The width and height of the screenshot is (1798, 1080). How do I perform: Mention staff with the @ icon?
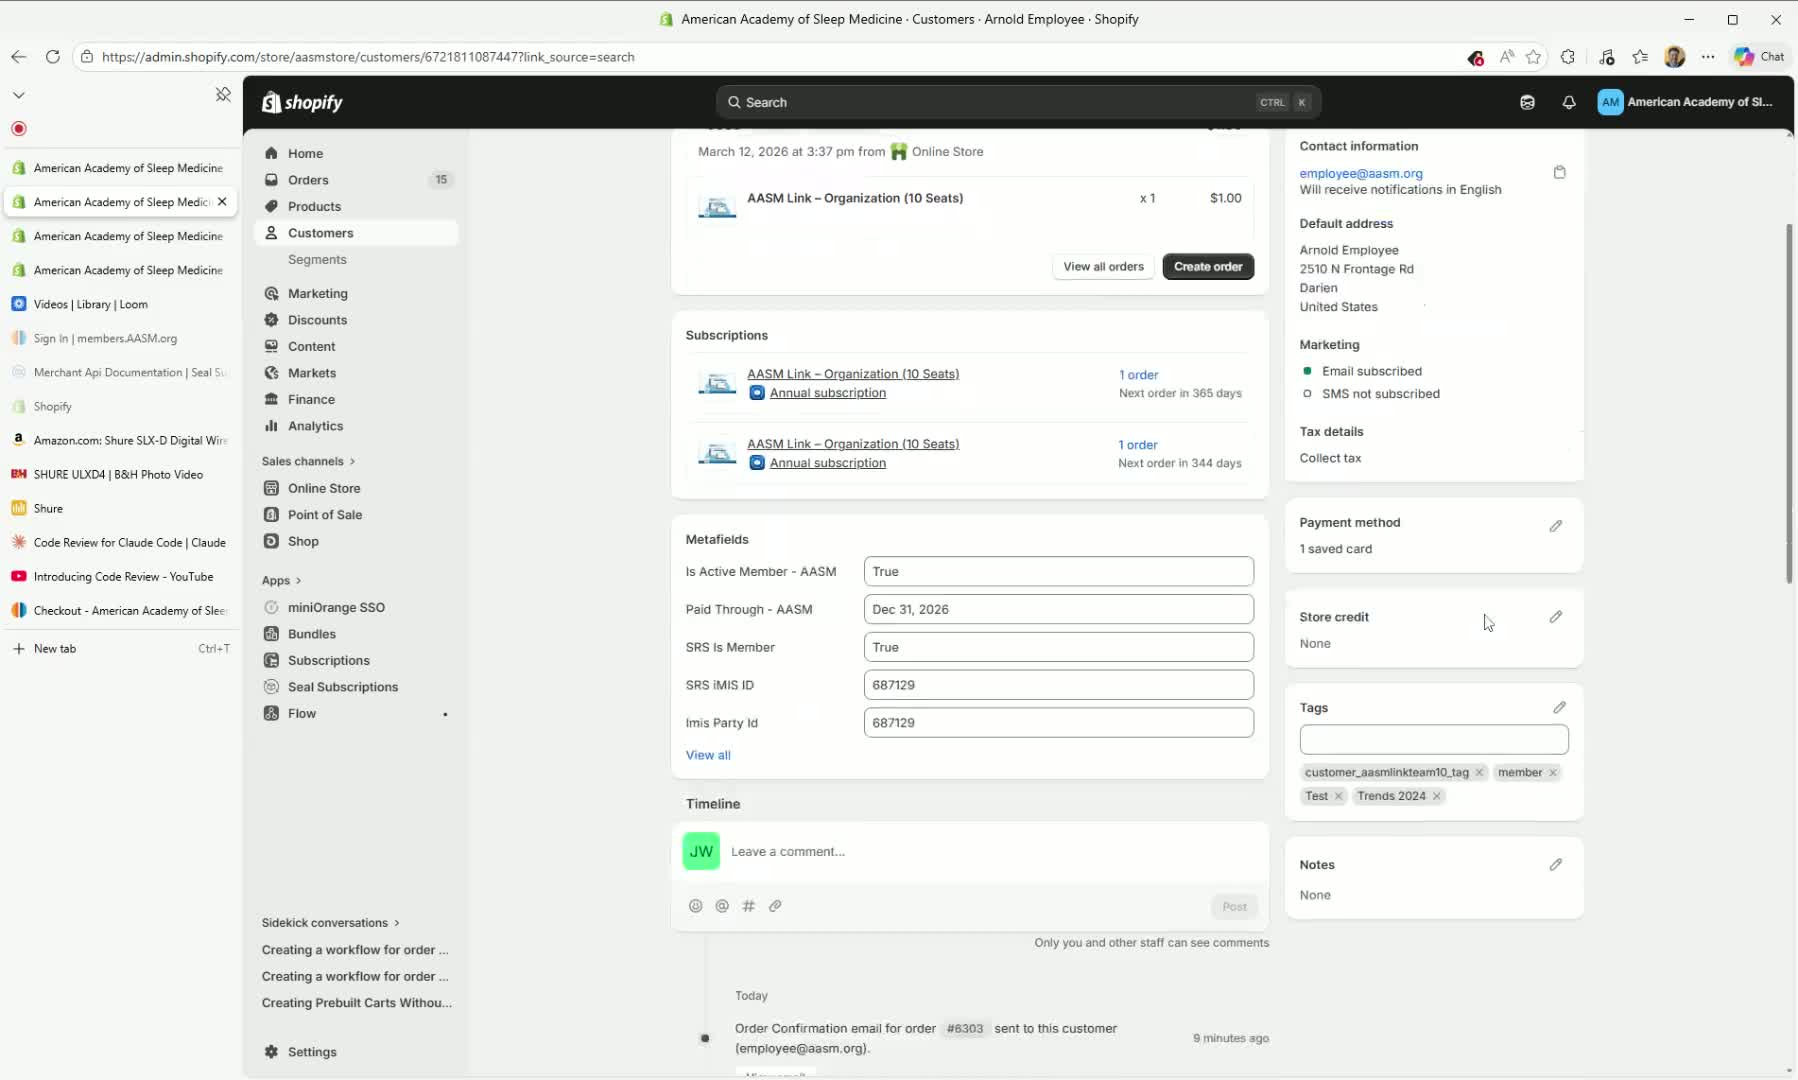point(722,906)
